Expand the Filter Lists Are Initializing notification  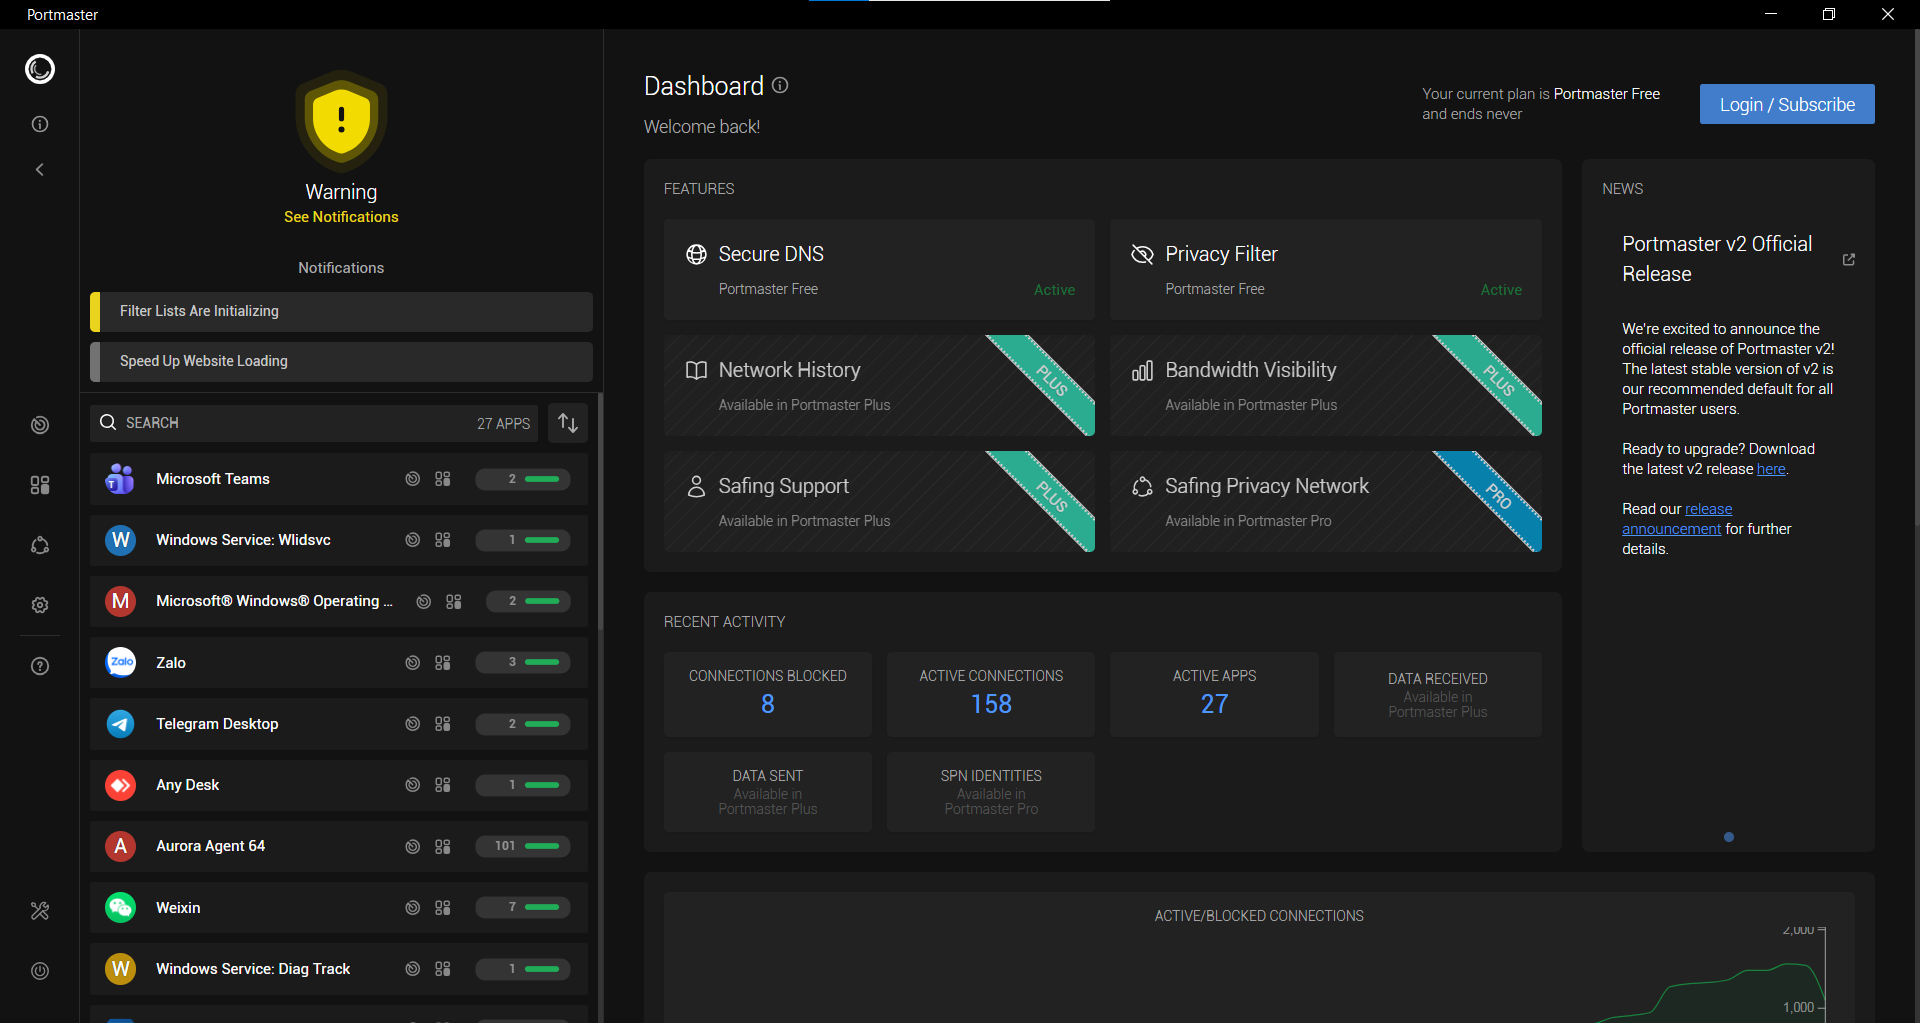[x=341, y=312]
